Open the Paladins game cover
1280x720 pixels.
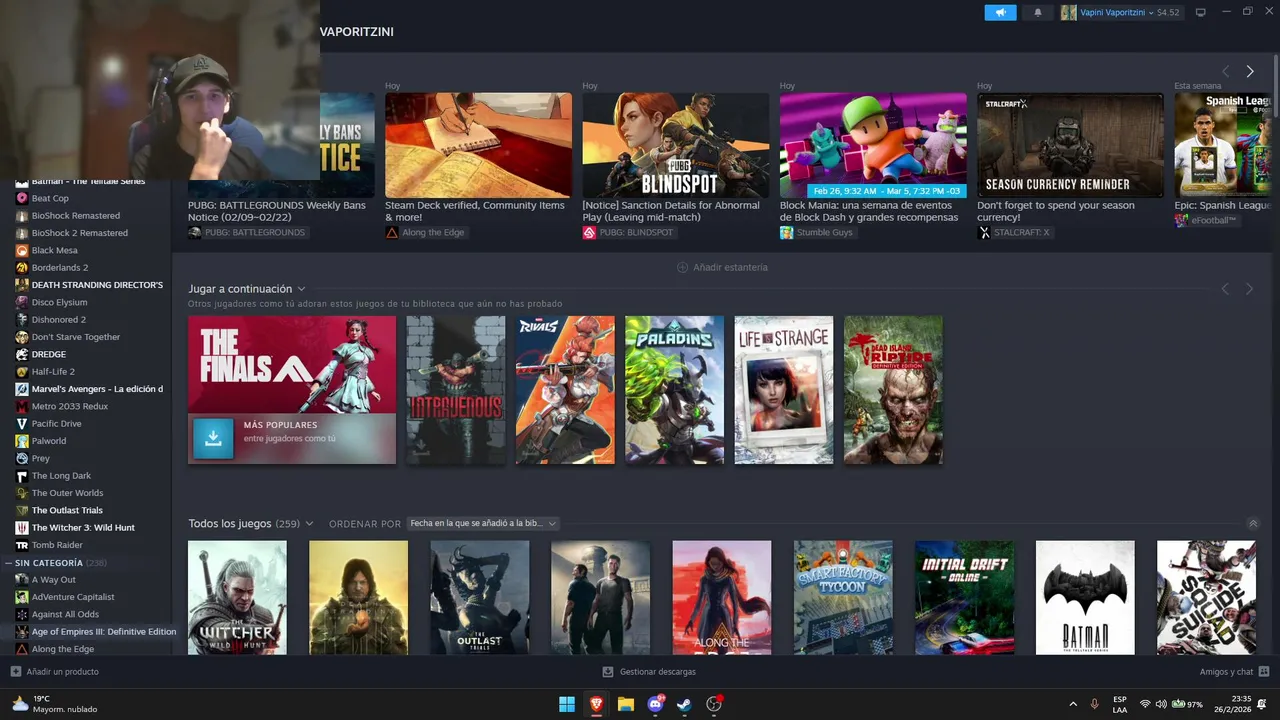(x=674, y=390)
